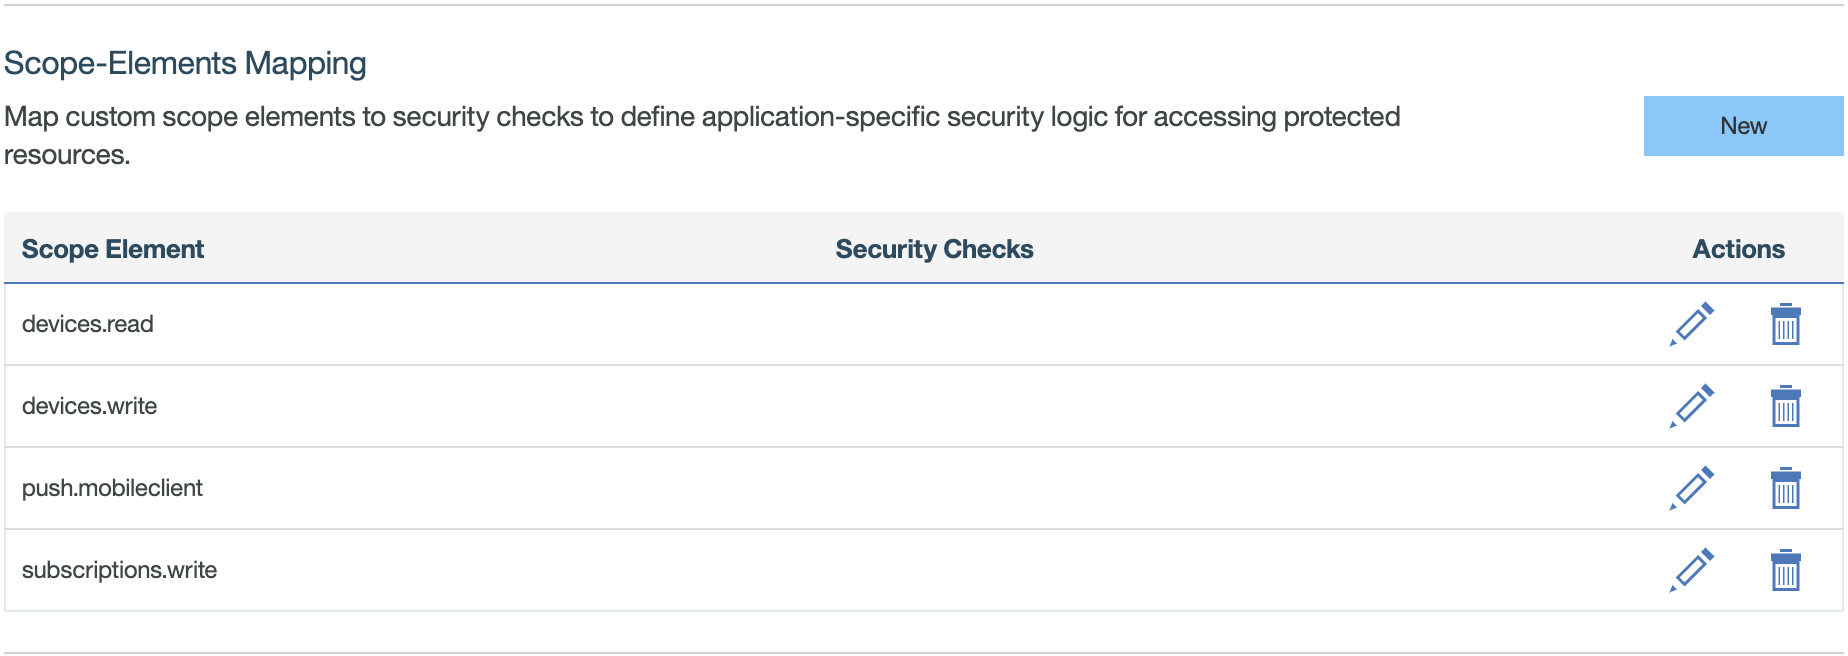Screen dimensions: 1848x656
Task: Click the Actions column header
Action: 1738,249
